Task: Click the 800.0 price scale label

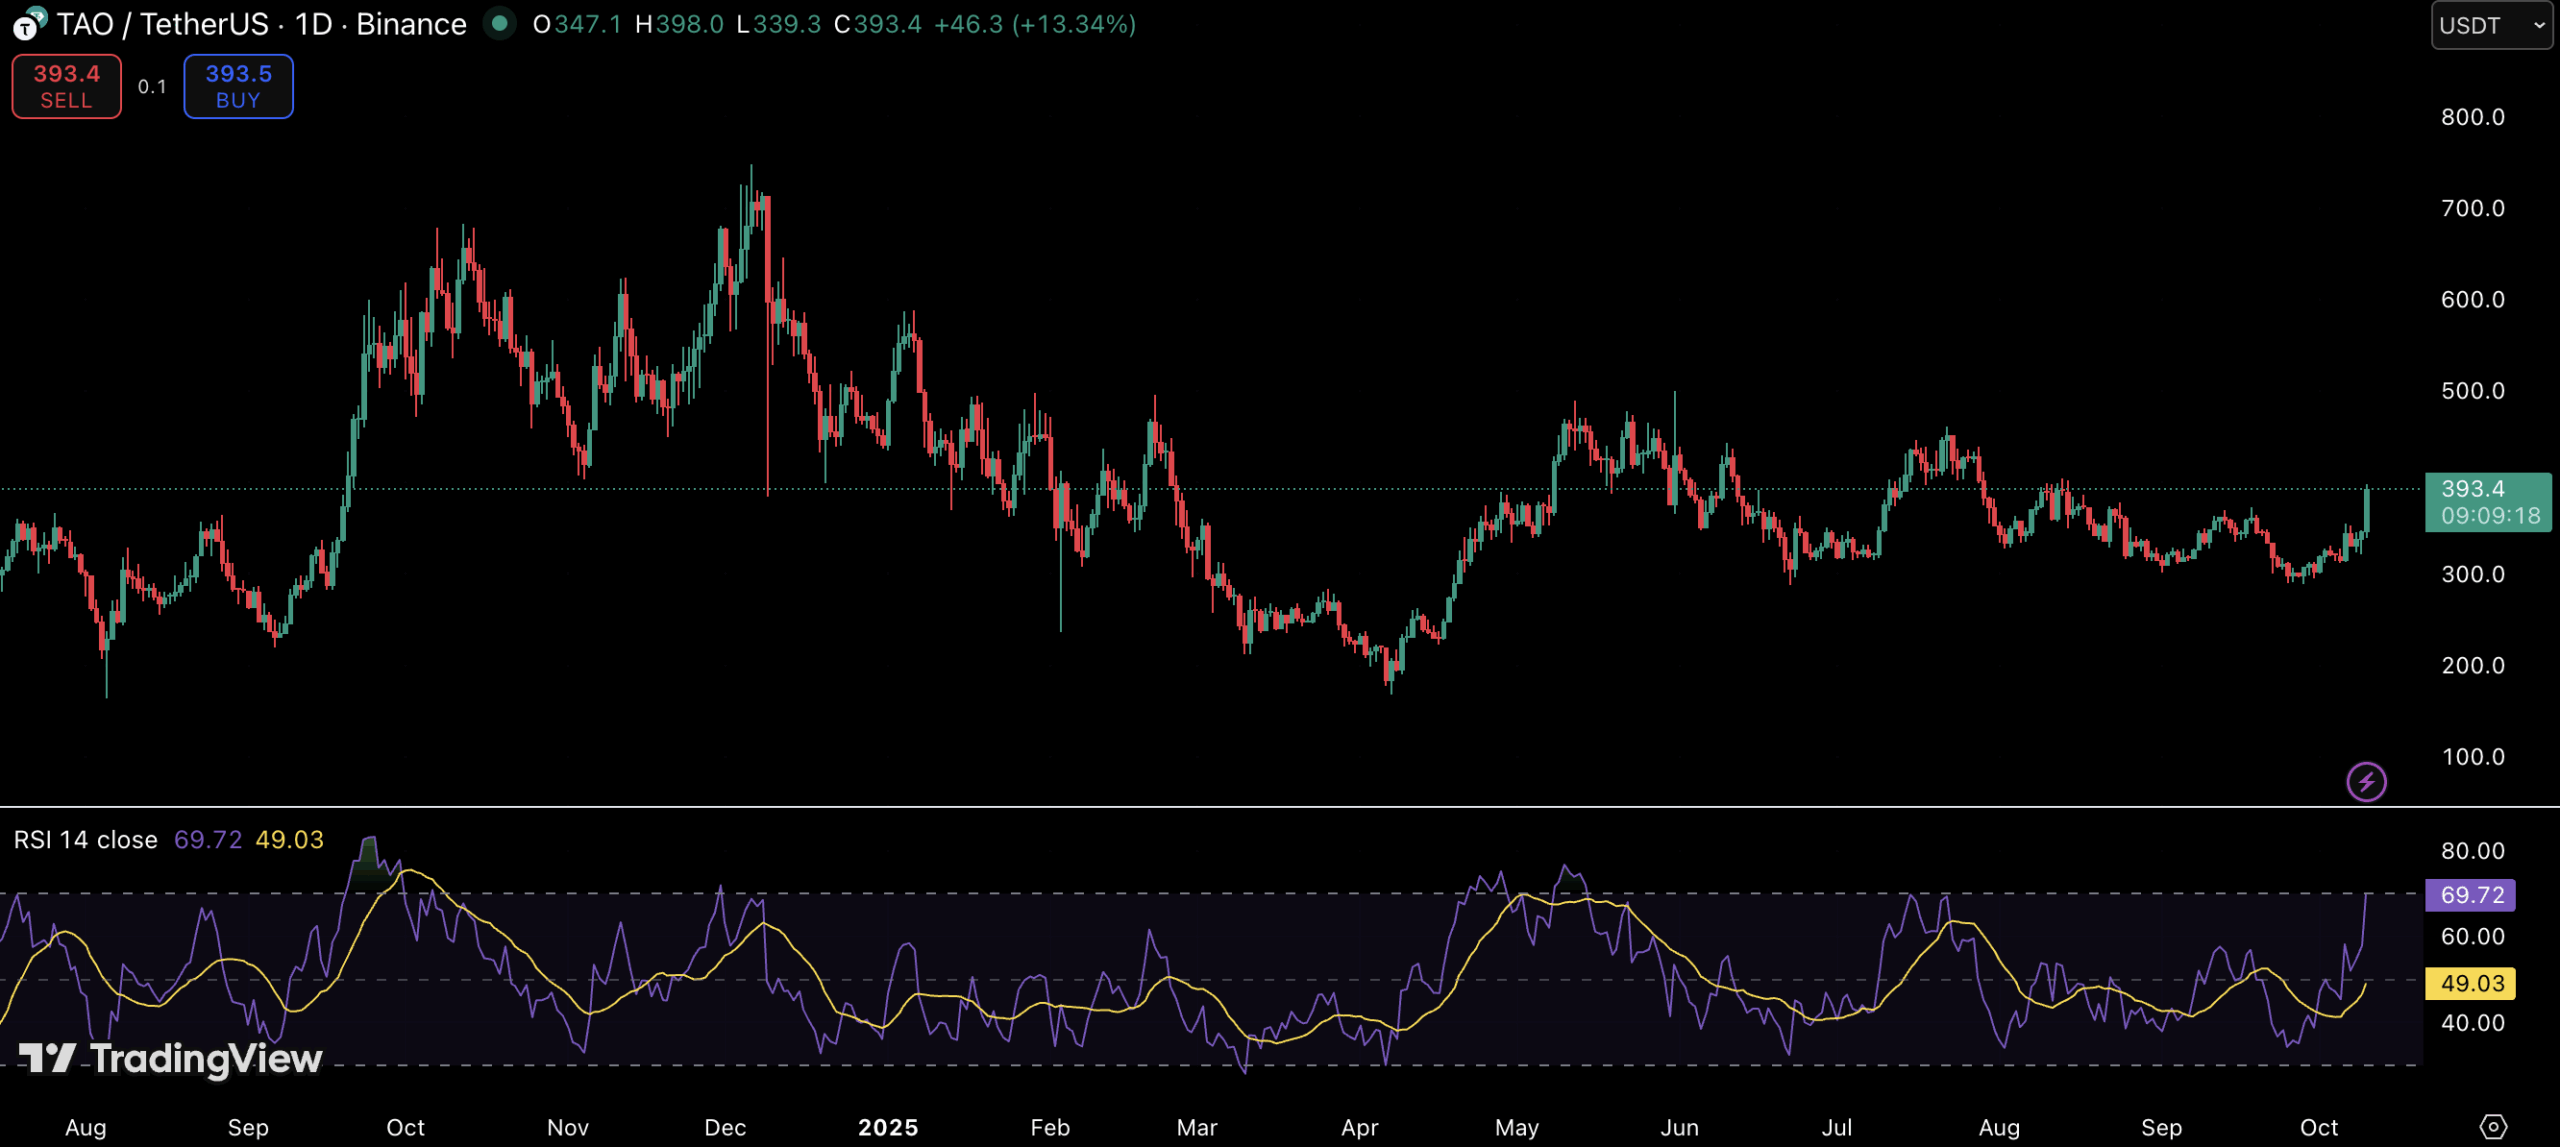Action: (2472, 117)
